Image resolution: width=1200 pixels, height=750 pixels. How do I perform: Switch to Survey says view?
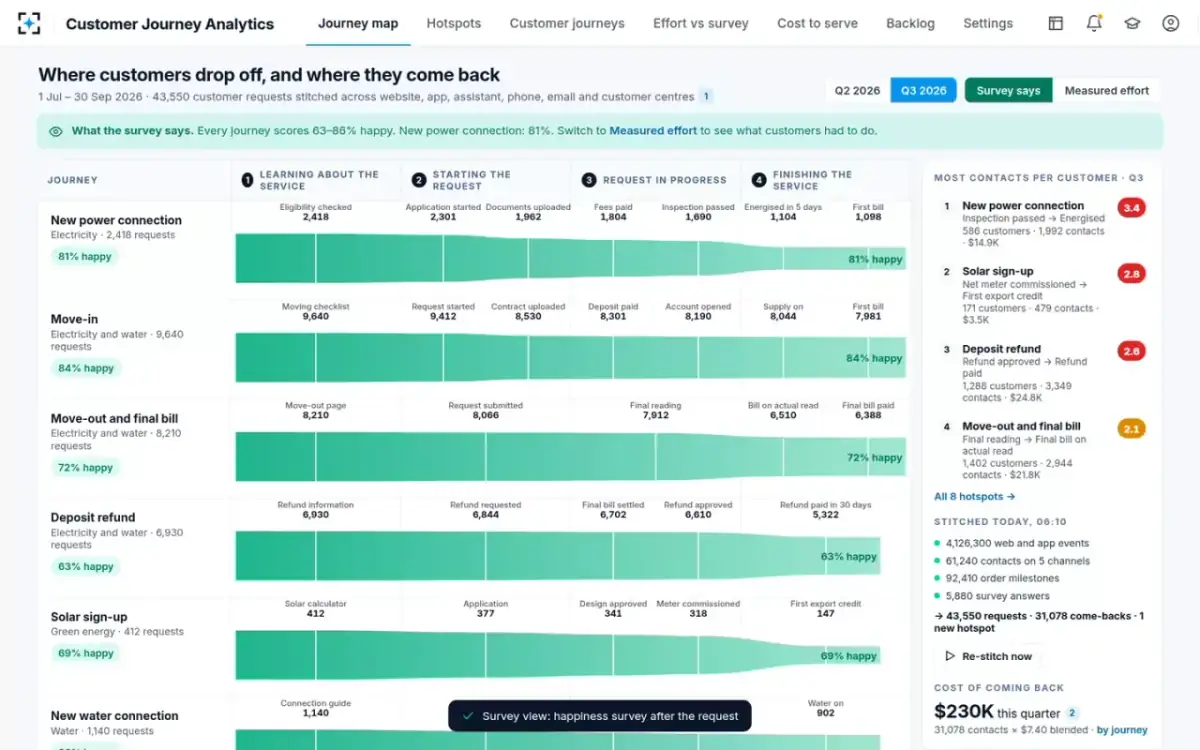point(1008,91)
